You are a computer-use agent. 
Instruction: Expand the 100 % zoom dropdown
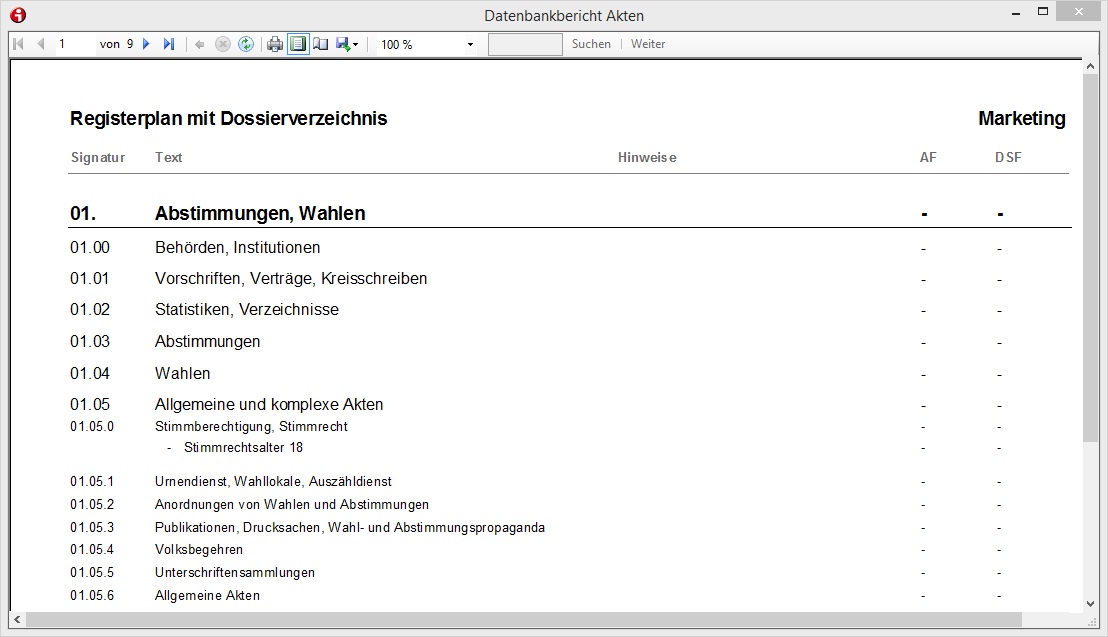[x=470, y=45]
